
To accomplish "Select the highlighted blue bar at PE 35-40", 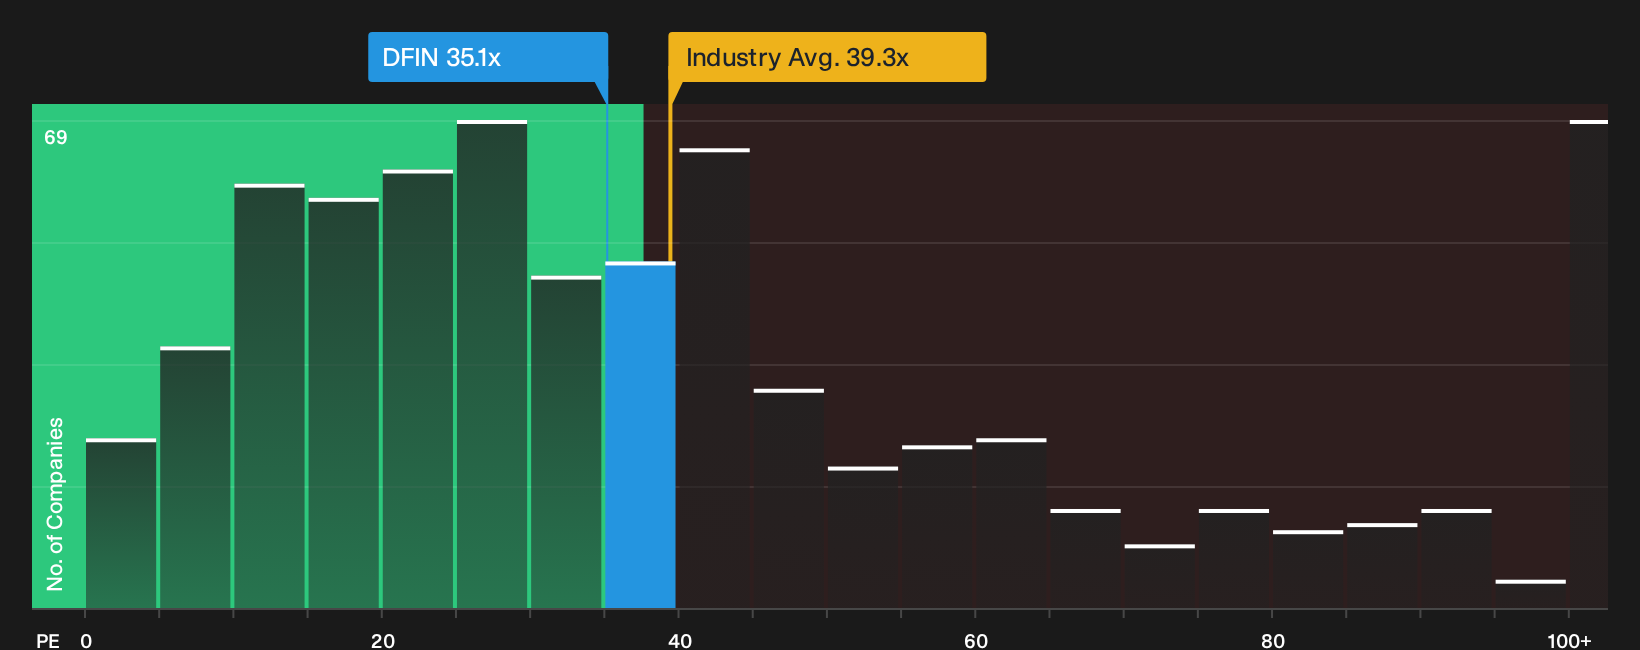I will click(640, 435).
